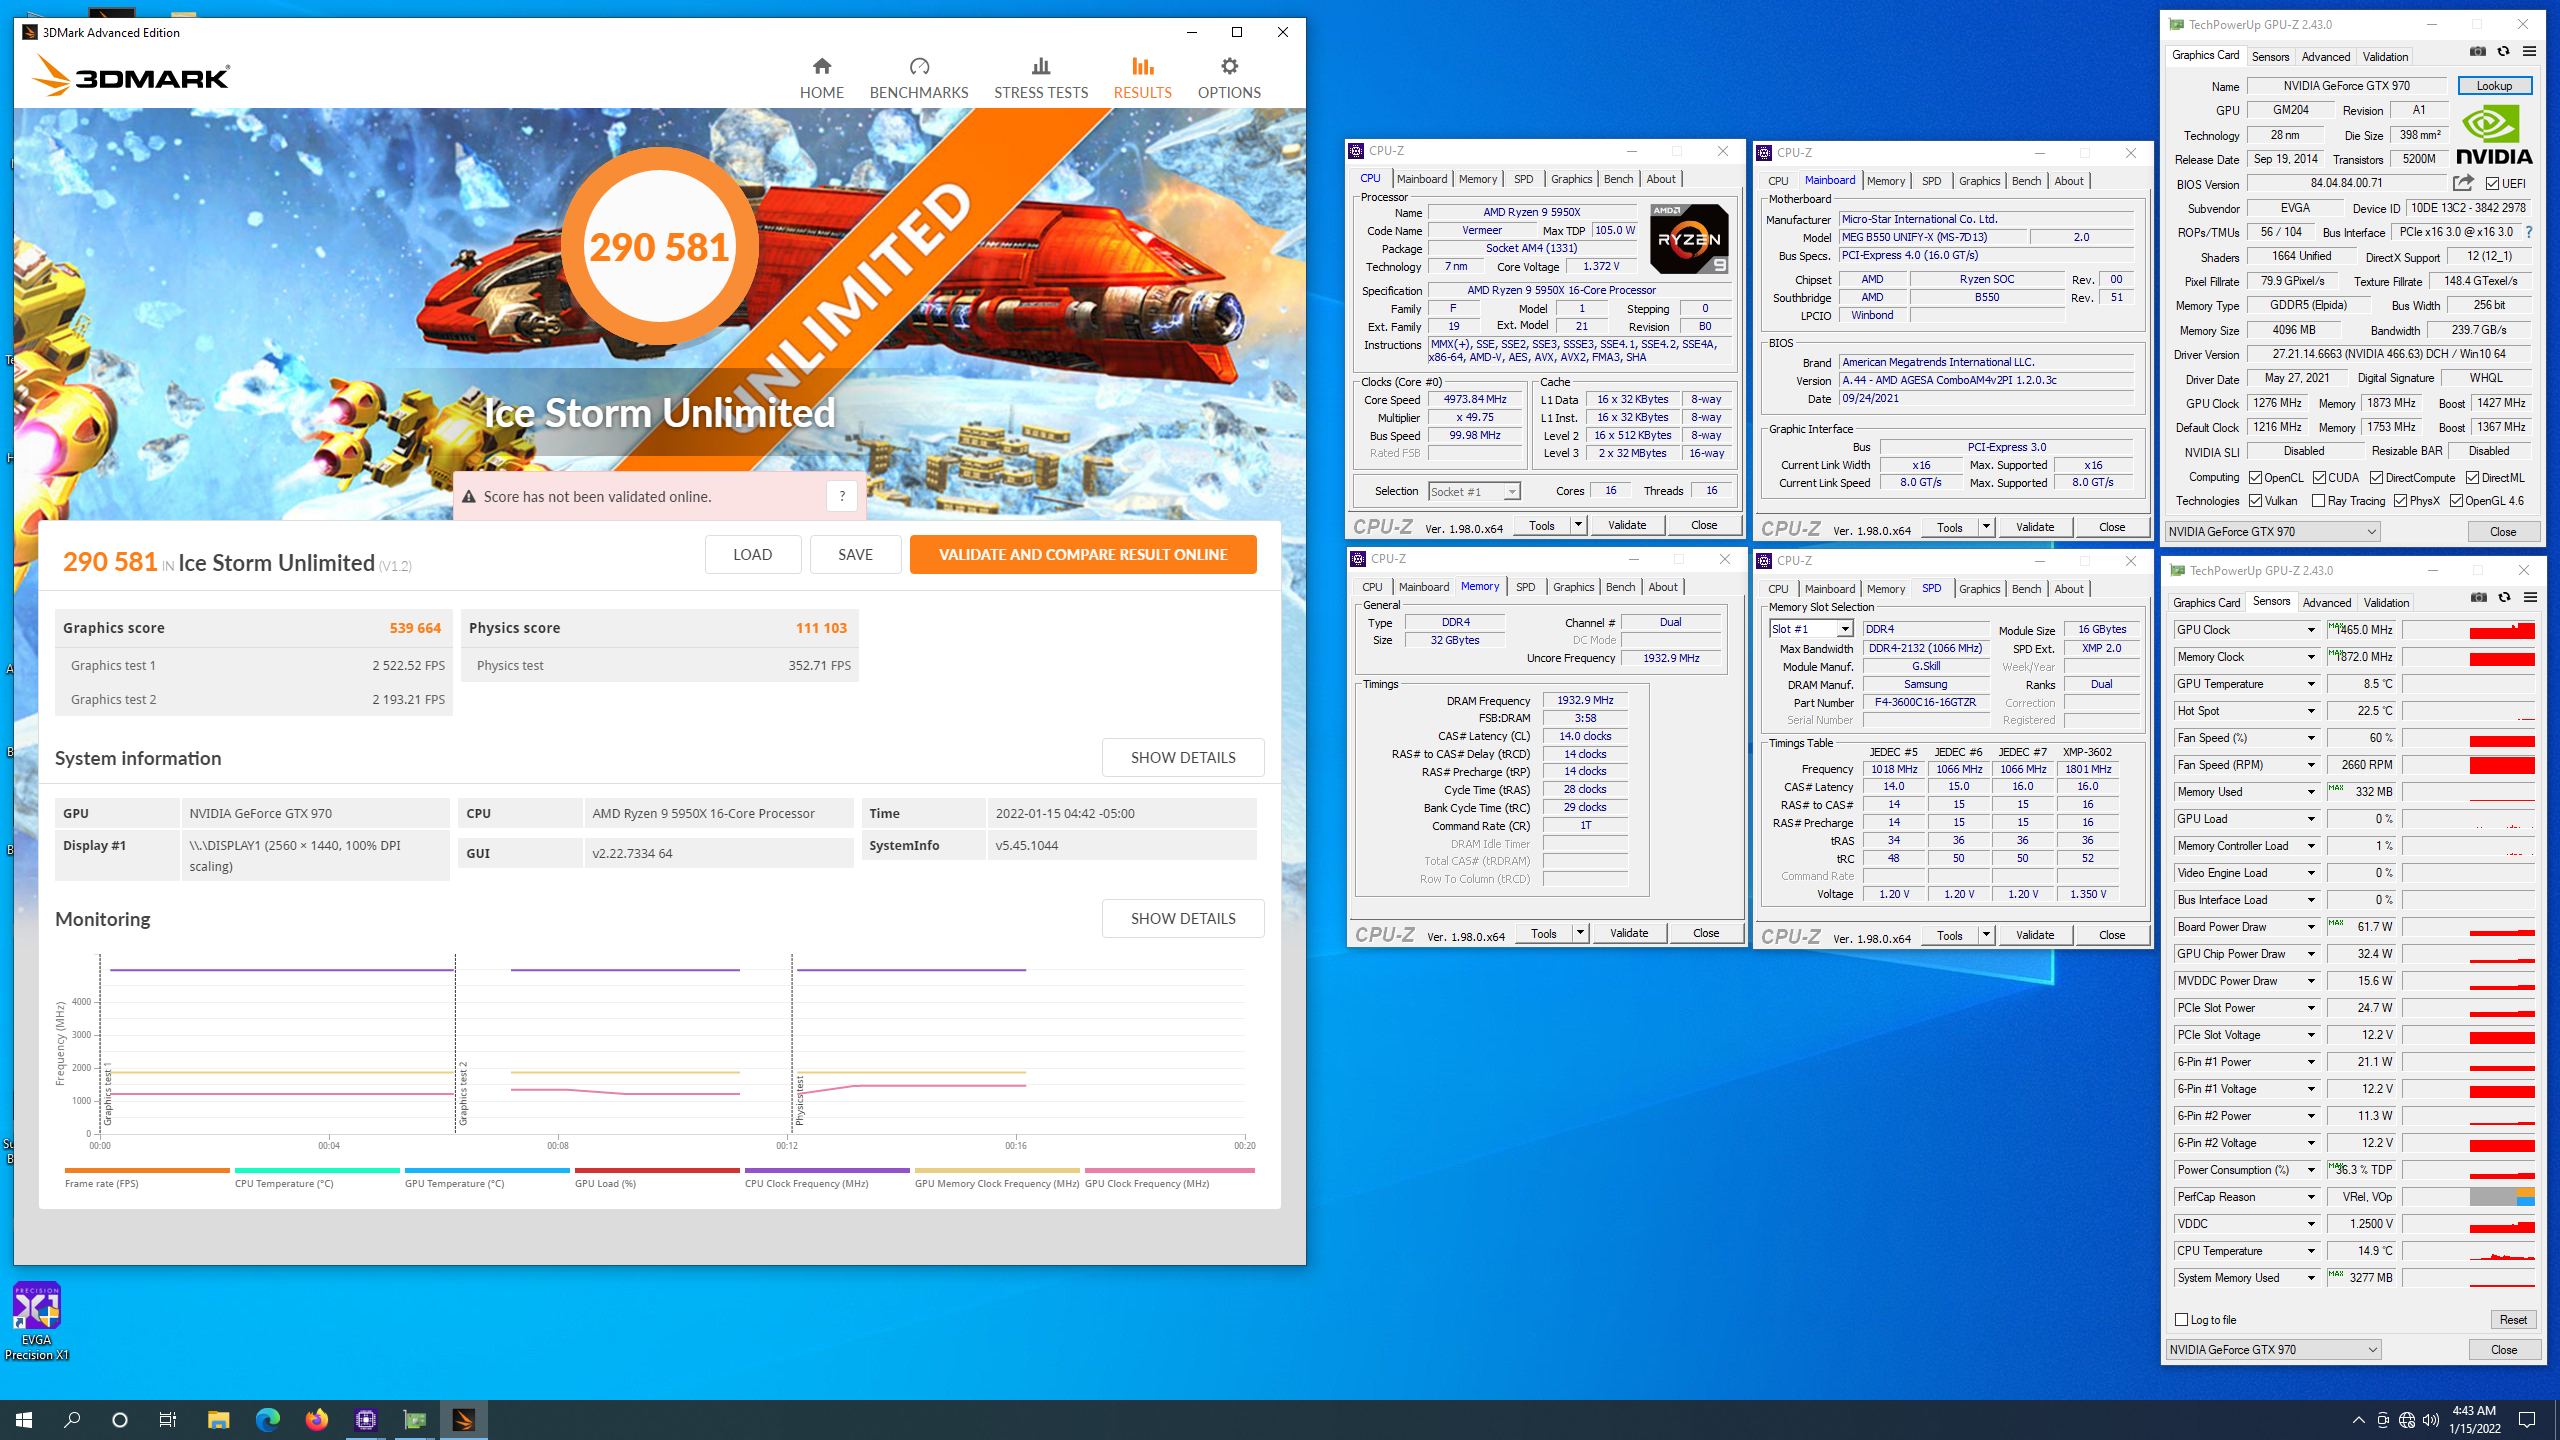
Task: Expand the Board Power Draw sensor dropdown
Action: (x=2311, y=927)
